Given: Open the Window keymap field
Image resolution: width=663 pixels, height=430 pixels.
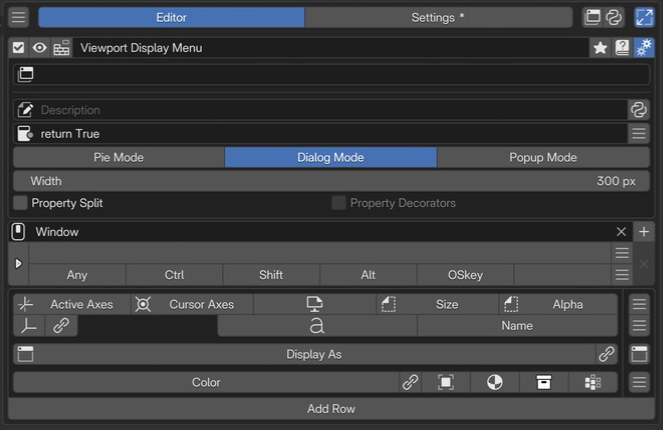Looking at the screenshot, I should [321, 232].
